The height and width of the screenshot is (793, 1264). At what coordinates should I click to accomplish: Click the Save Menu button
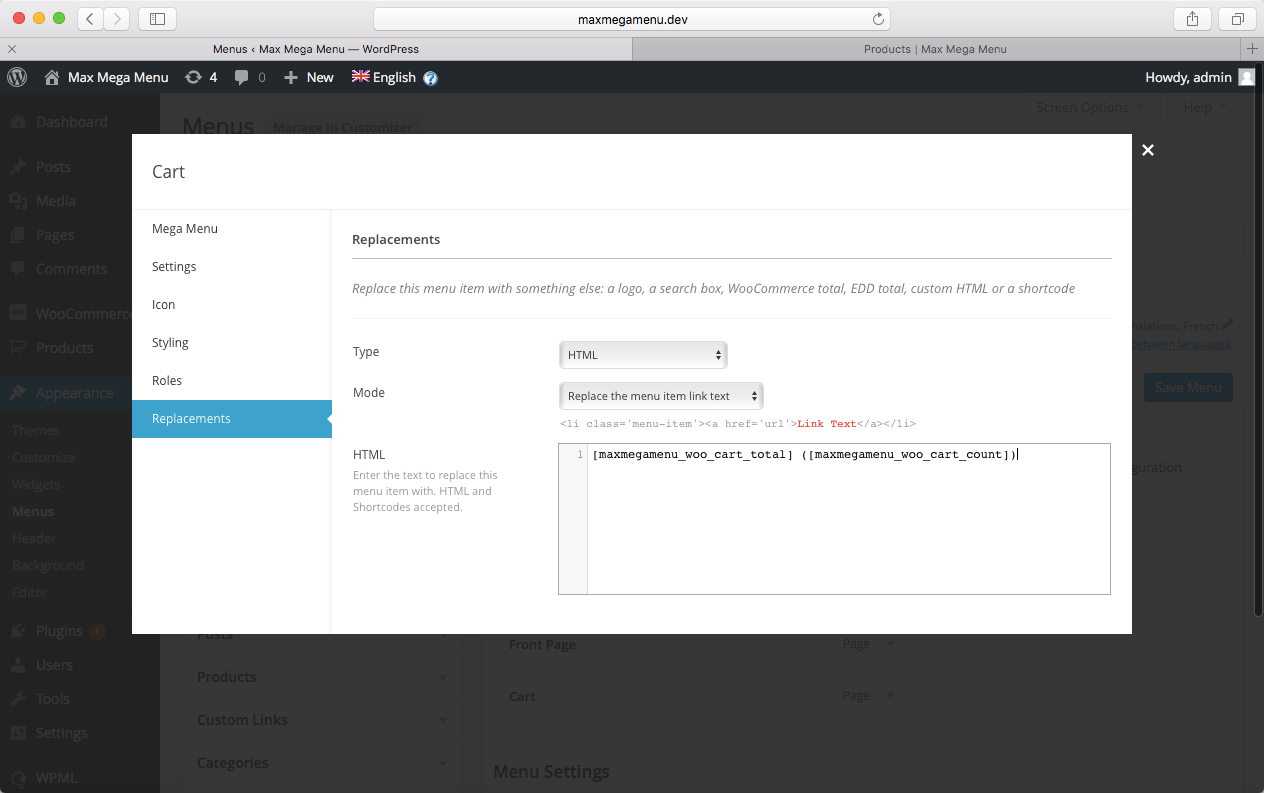[1188, 388]
